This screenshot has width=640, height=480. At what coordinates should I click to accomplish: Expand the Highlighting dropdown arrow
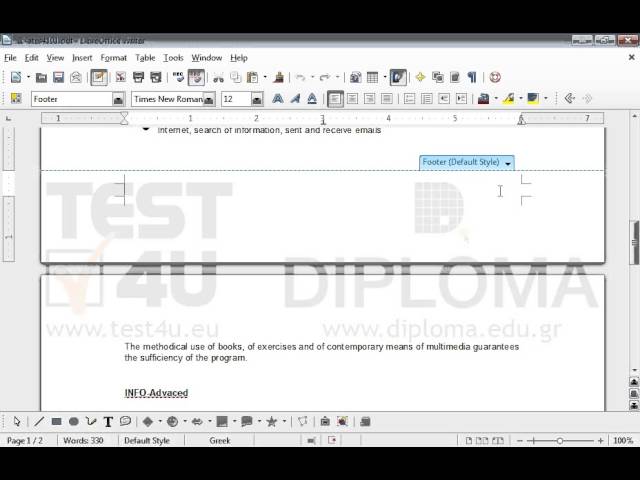[x=521, y=99]
